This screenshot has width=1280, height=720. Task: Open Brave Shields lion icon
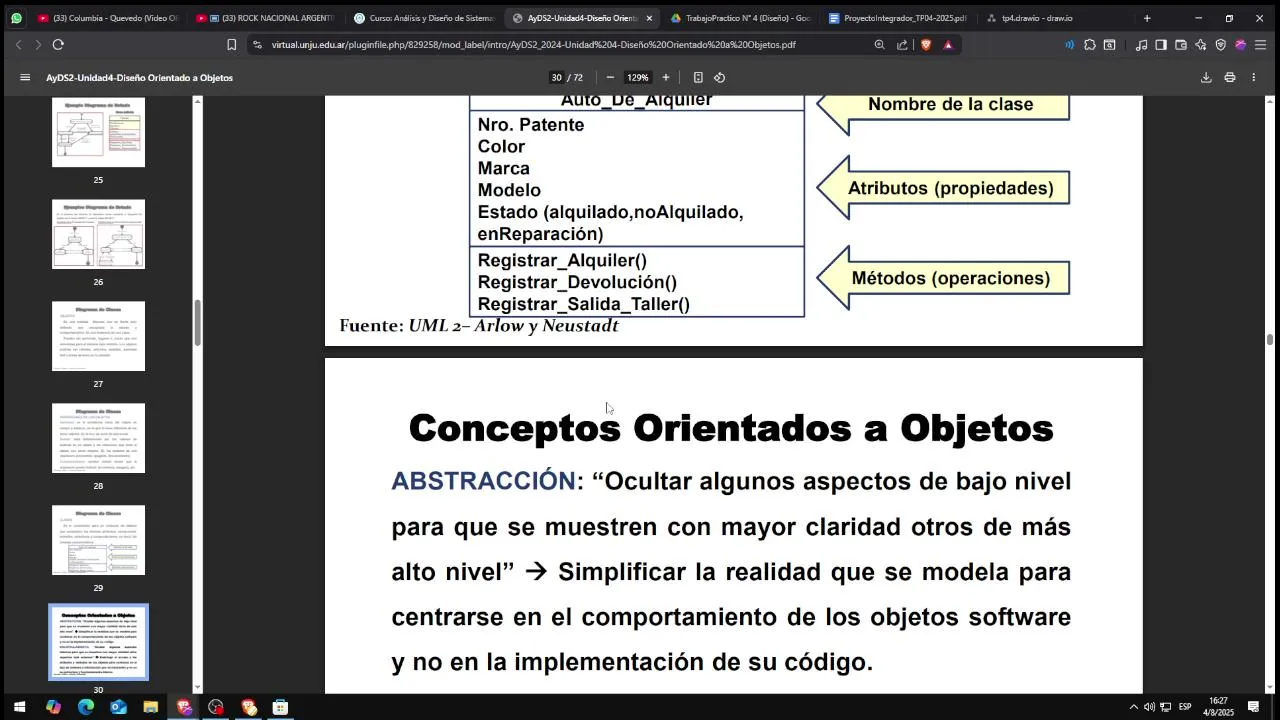pyautogui.click(x=926, y=44)
